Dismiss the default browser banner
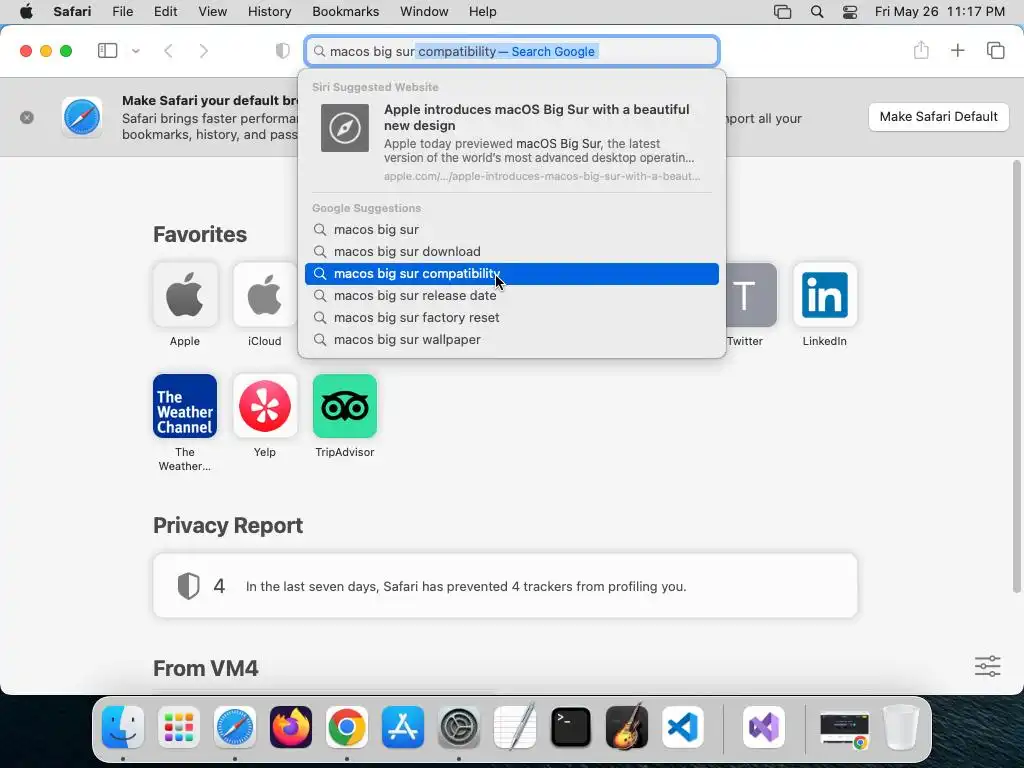 click(27, 118)
